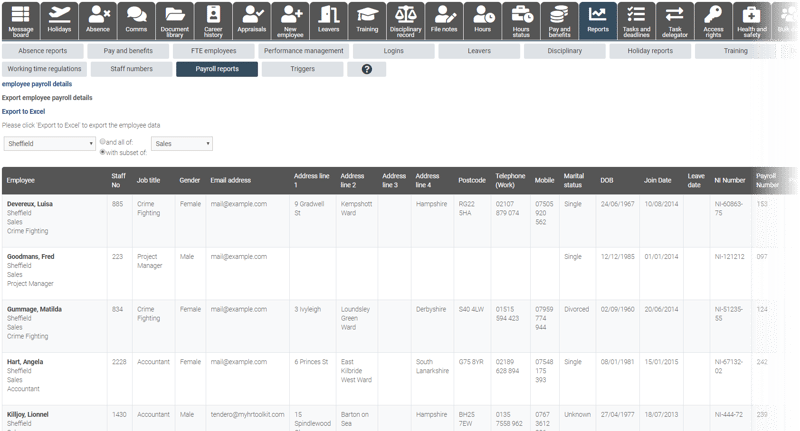Click employee name Hart, Angela
Viewport: 800px width, 431px height.
pos(25,362)
